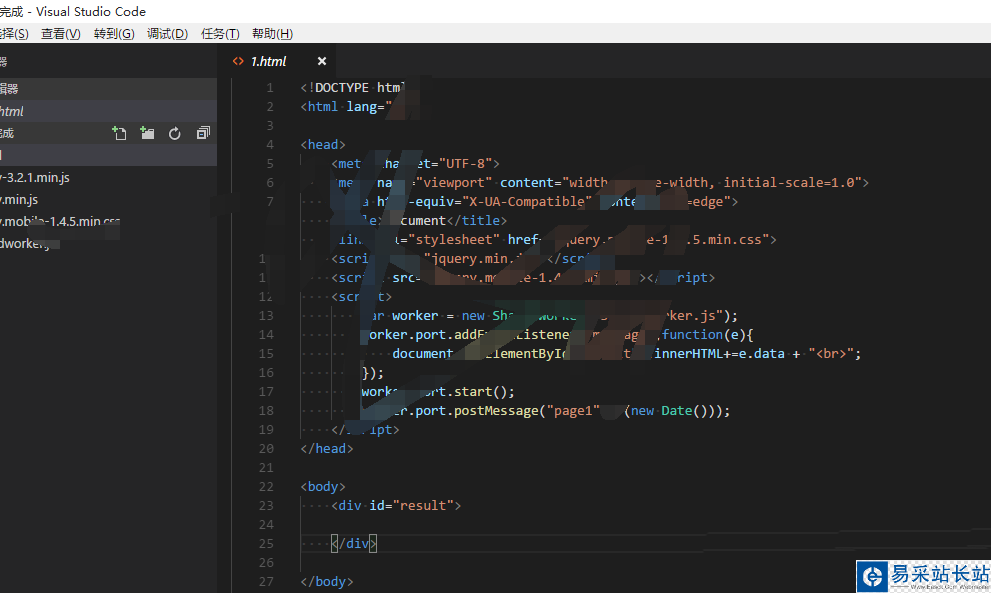
Task: Click innerHTML+=e.data on line 15
Action: [719, 354]
